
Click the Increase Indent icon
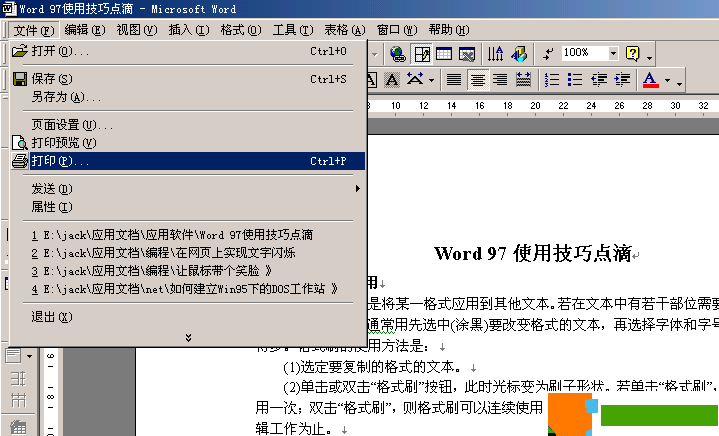point(622,80)
